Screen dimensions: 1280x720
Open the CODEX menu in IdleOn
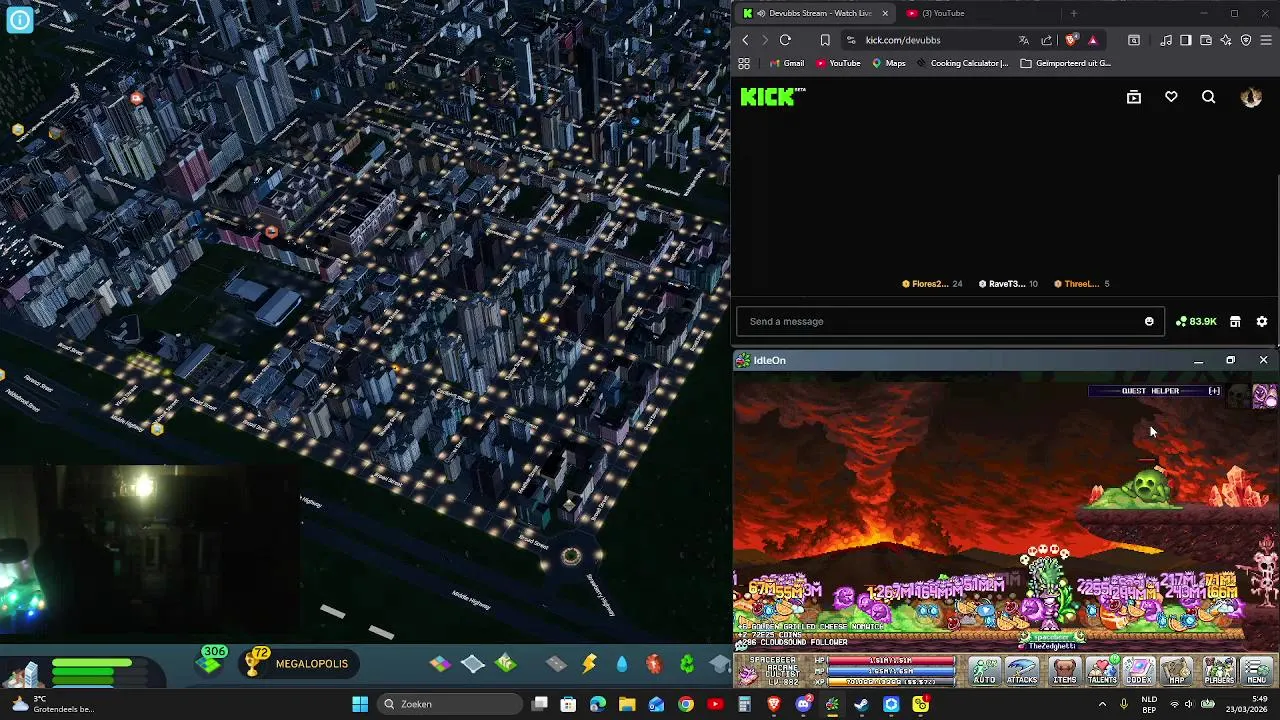[1139, 670]
